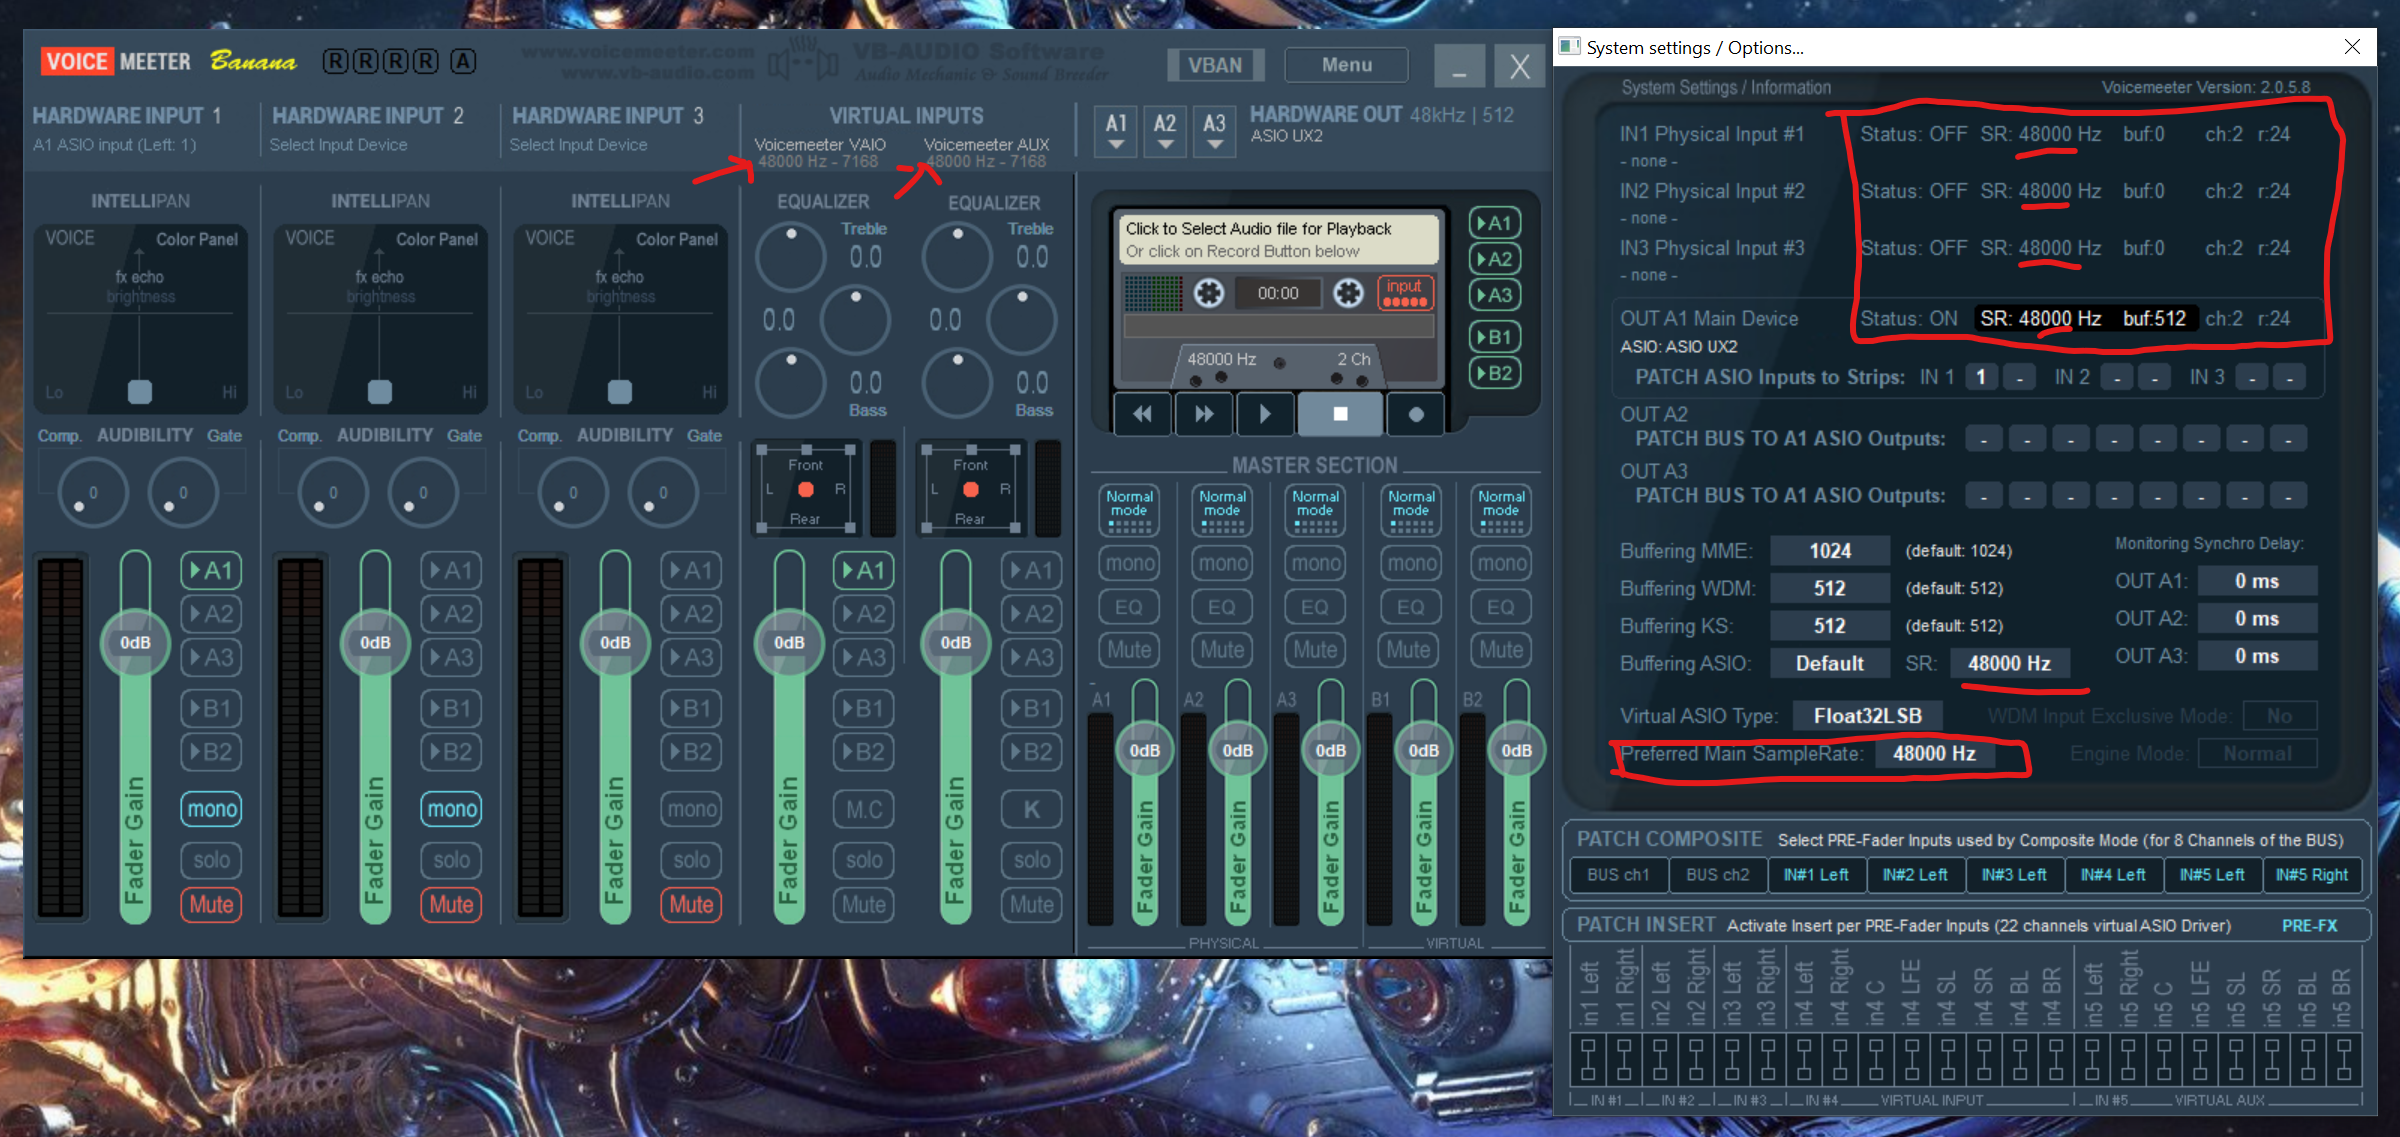Open the A3 hardware output device dropdown

coord(1213,131)
